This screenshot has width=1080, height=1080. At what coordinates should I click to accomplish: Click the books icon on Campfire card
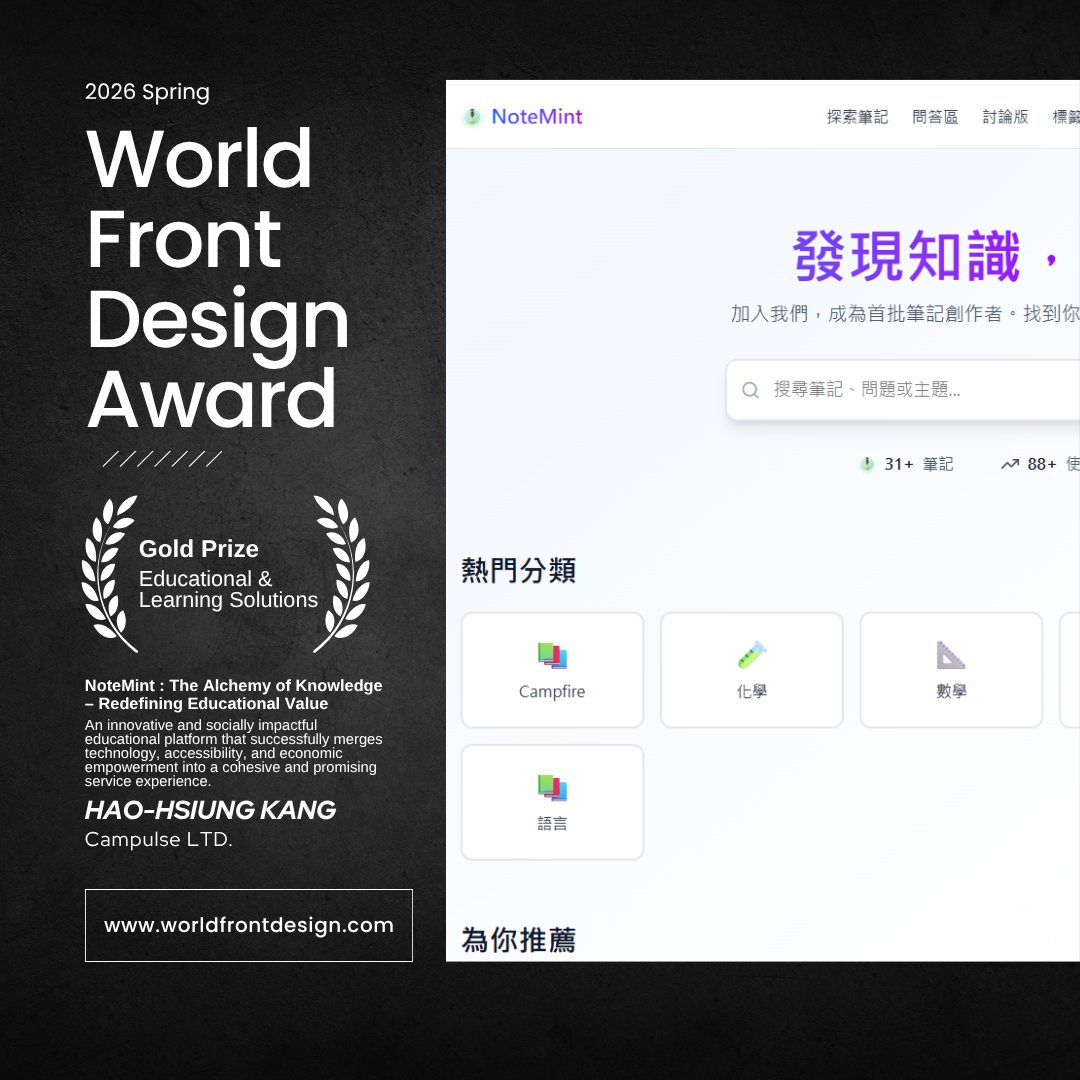[552, 655]
